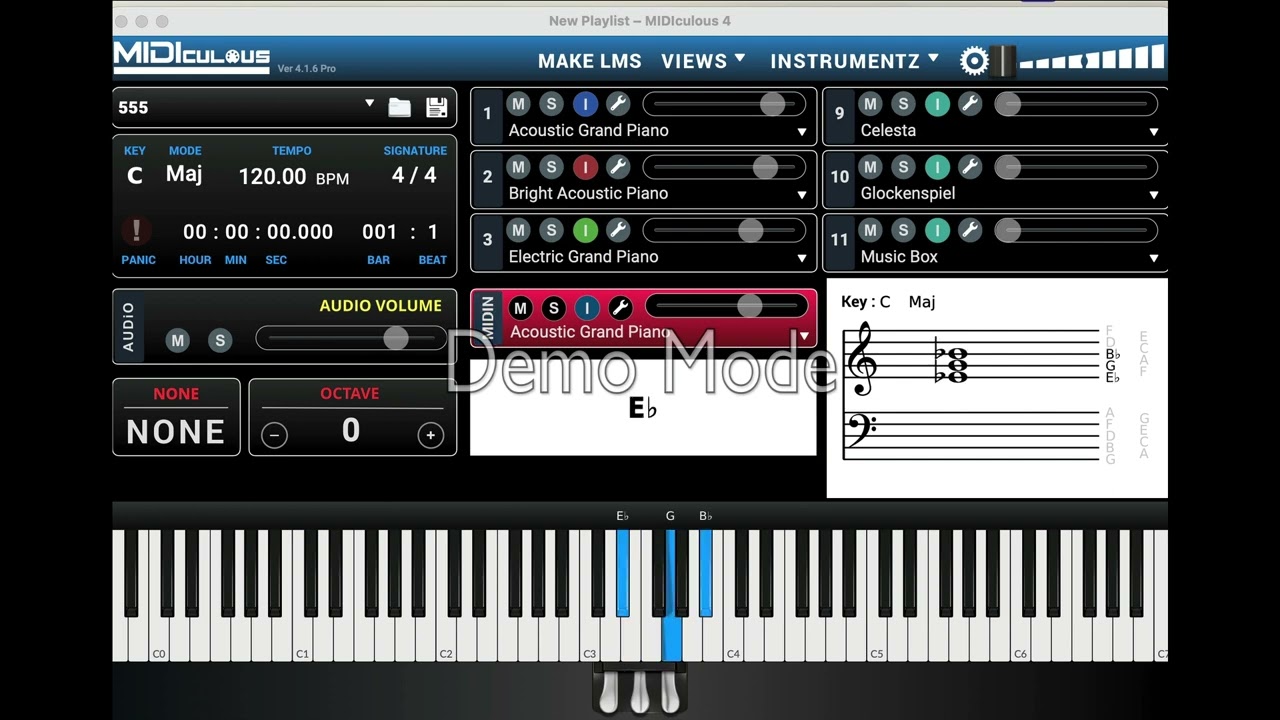Open the VIEWS menu
The width and height of the screenshot is (1280, 720).
point(703,61)
